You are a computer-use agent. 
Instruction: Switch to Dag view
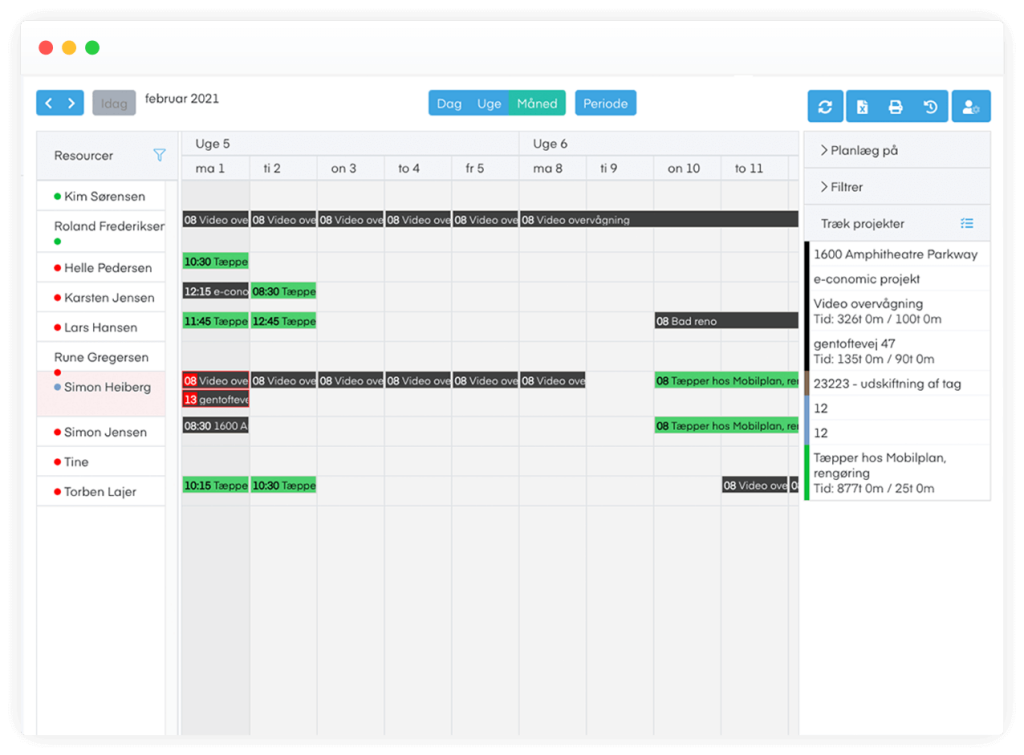click(449, 103)
